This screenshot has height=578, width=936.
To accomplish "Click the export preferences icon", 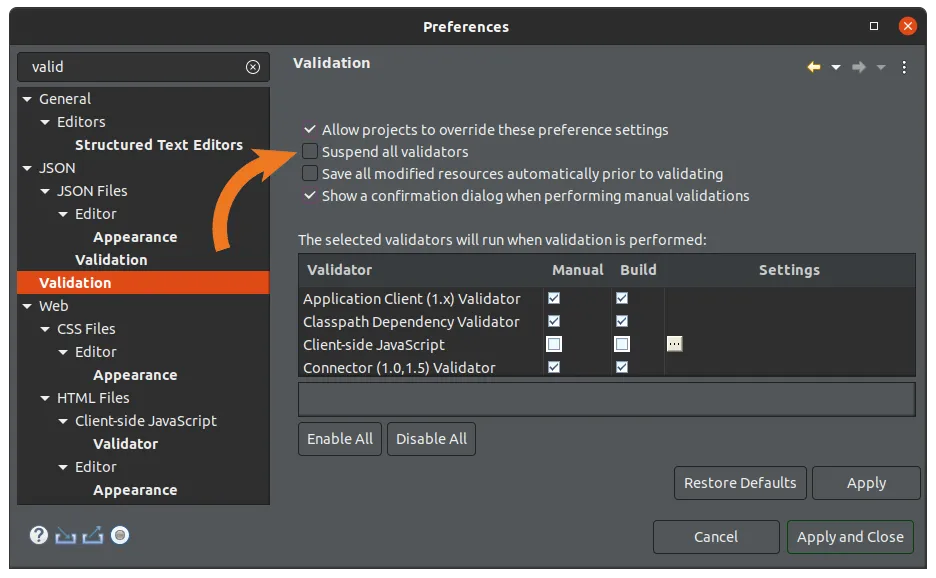I will coord(93,536).
